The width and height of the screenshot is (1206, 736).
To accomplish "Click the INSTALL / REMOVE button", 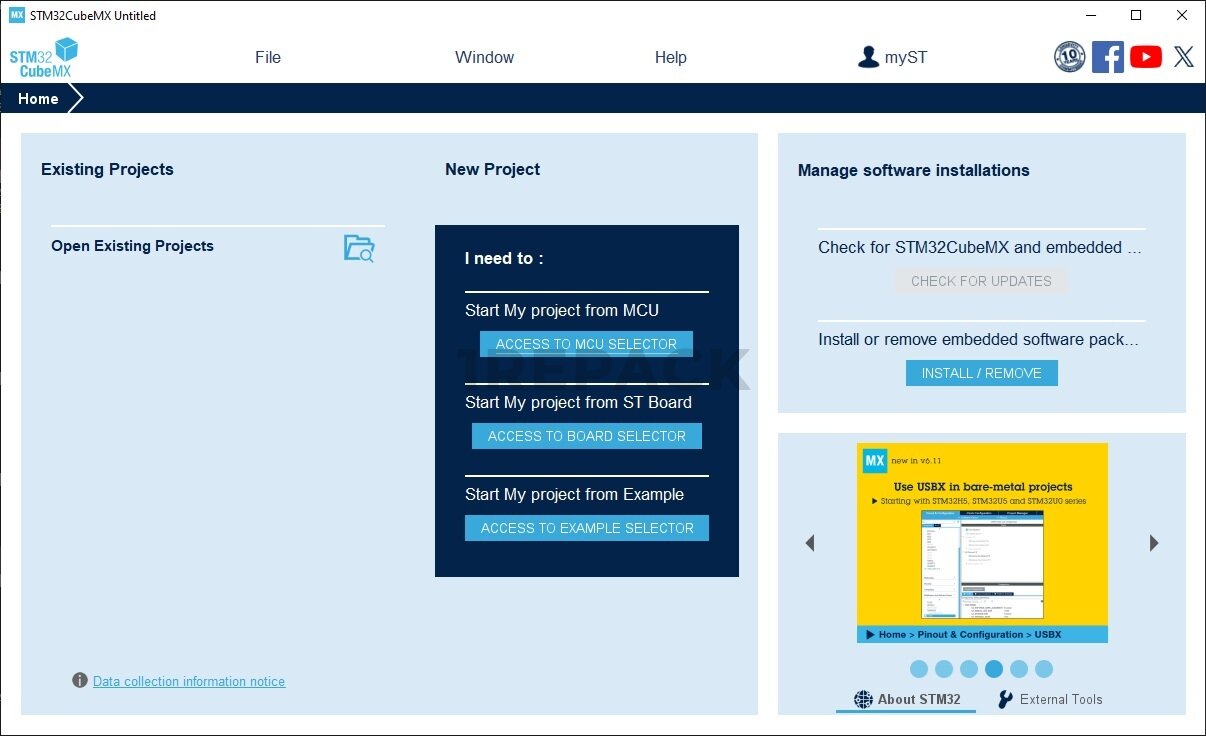I will tap(982, 373).
